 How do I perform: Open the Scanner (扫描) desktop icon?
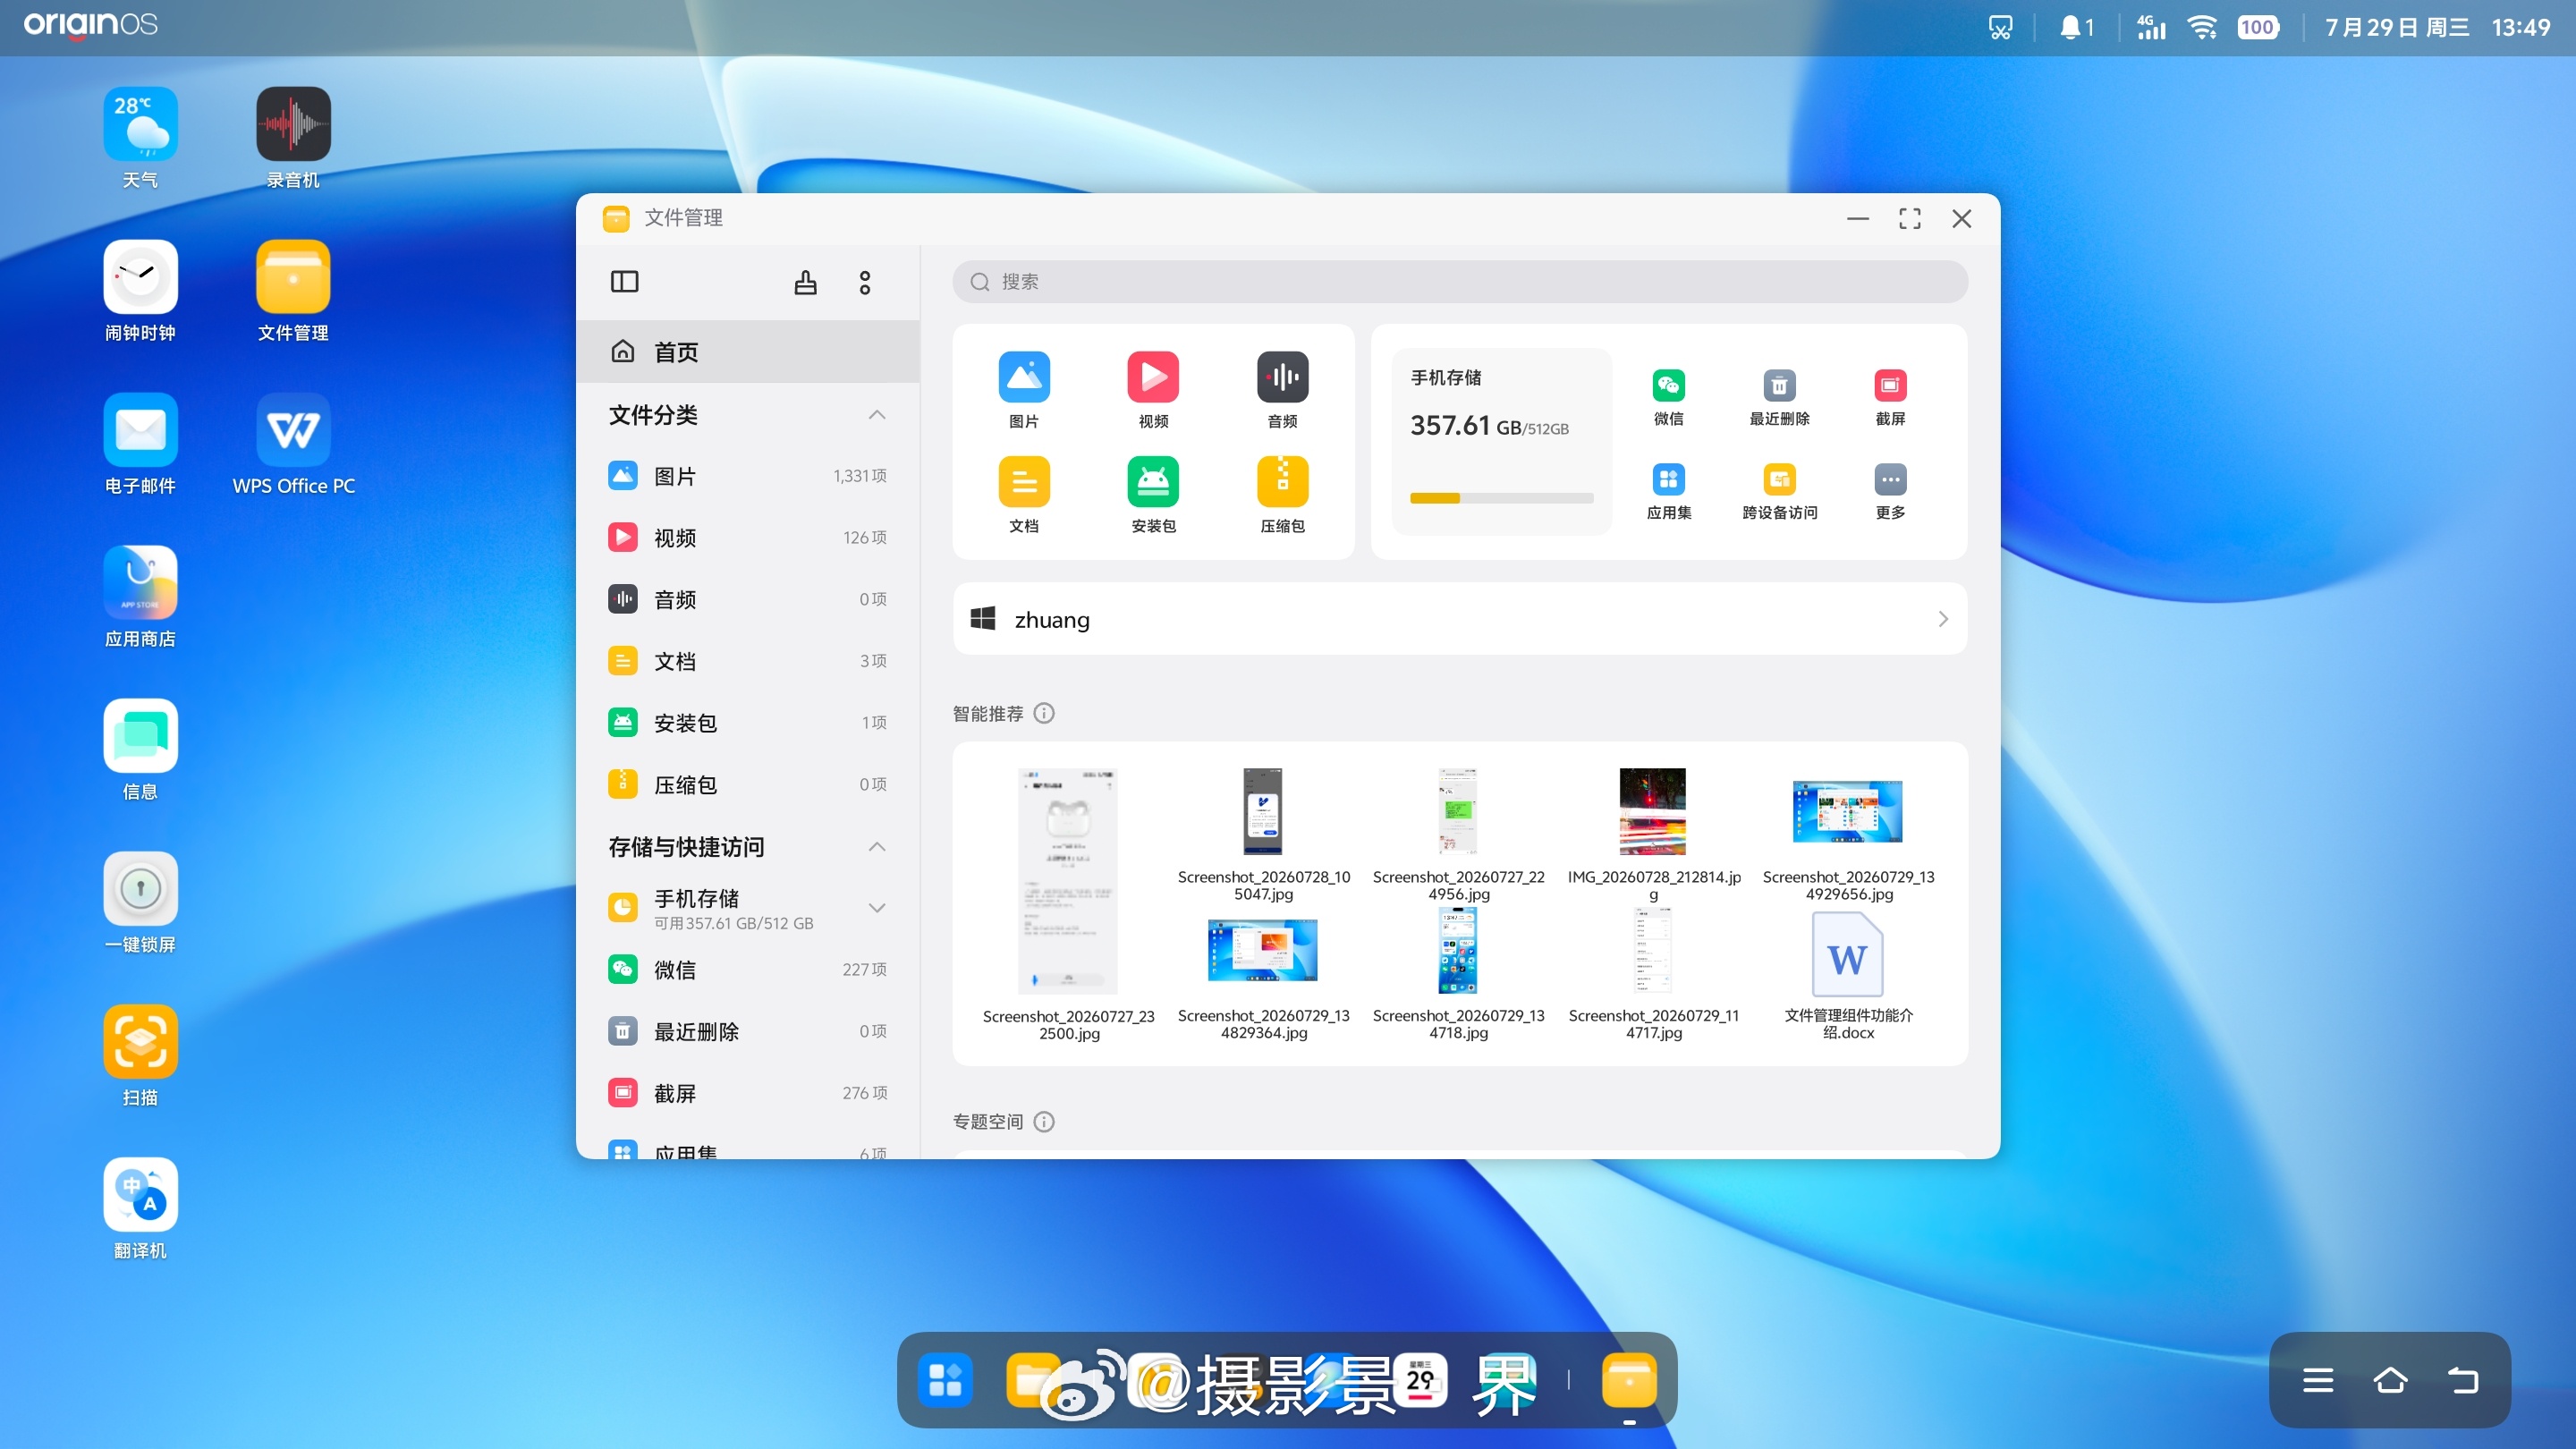coord(140,1056)
